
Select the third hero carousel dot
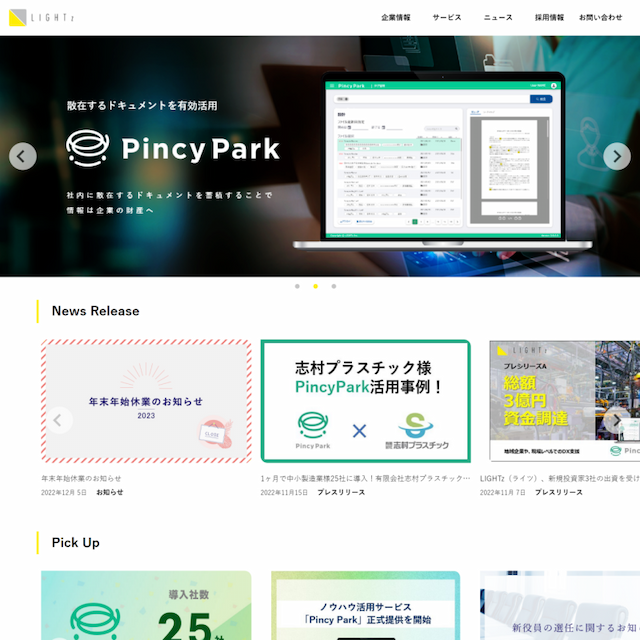(334, 286)
